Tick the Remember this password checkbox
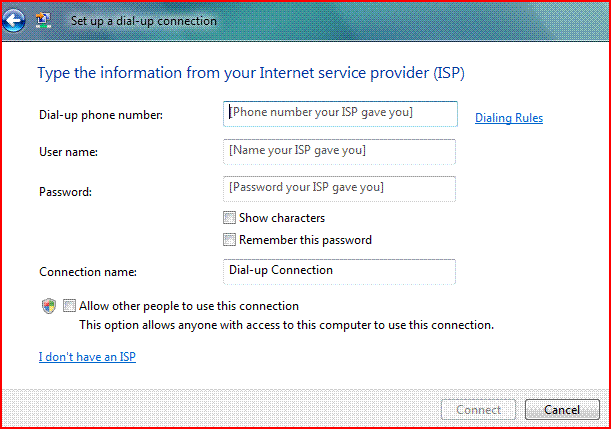The image size is (611, 429). pyautogui.click(x=229, y=240)
